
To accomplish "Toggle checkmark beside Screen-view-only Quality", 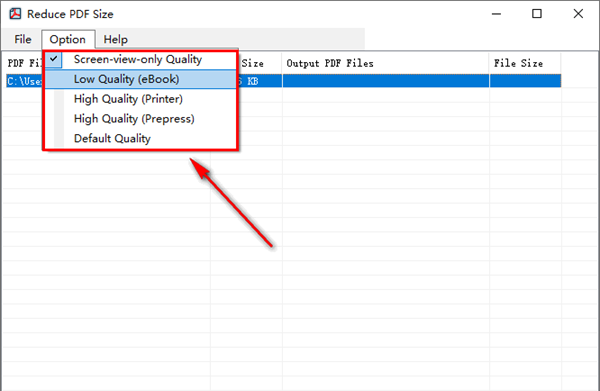I will click(54, 59).
